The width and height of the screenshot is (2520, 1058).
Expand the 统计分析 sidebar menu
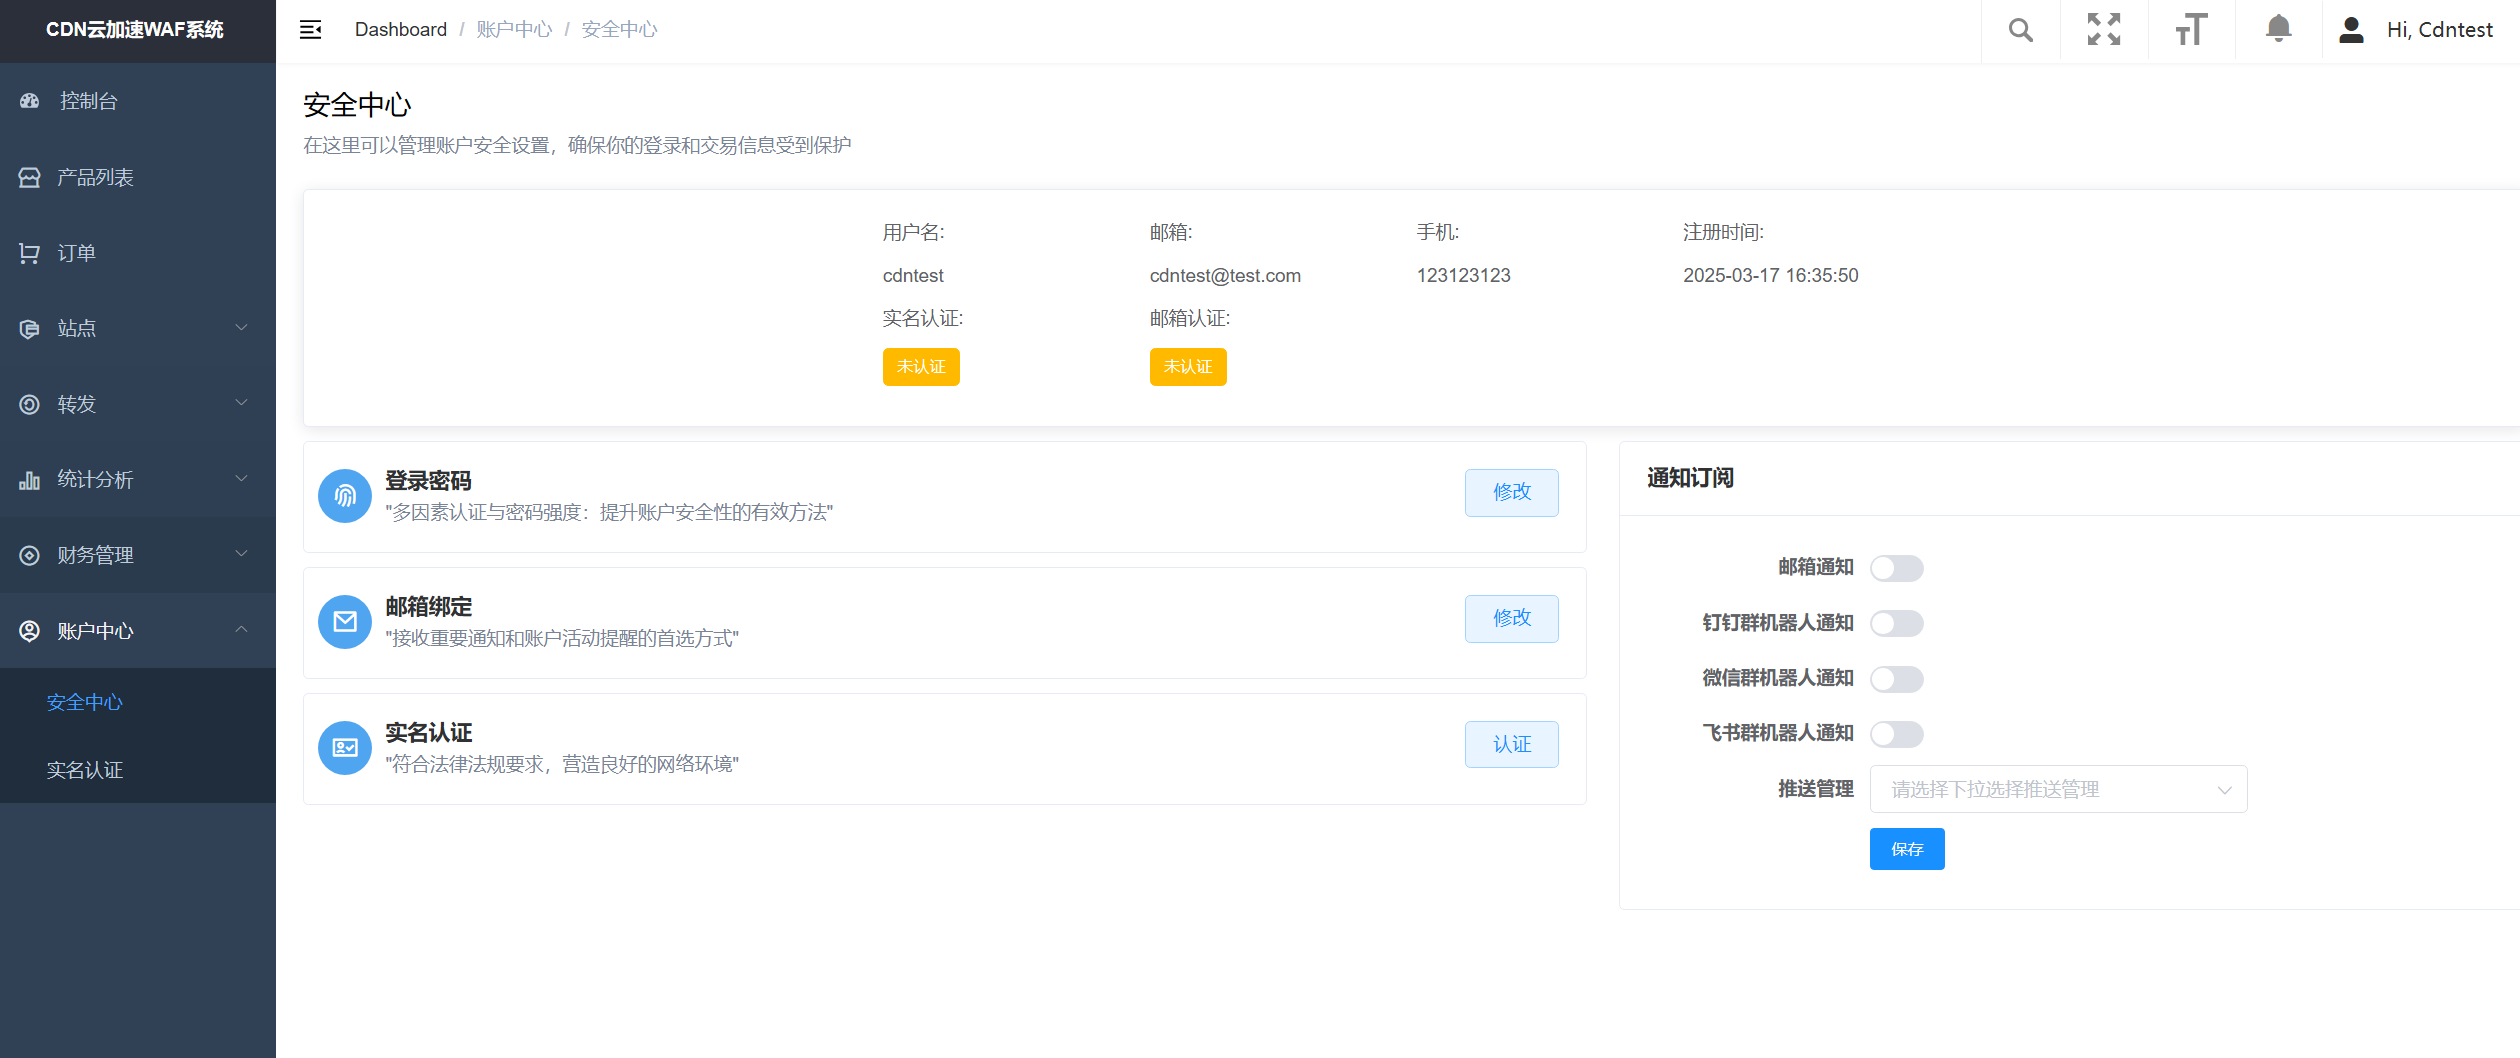click(137, 479)
